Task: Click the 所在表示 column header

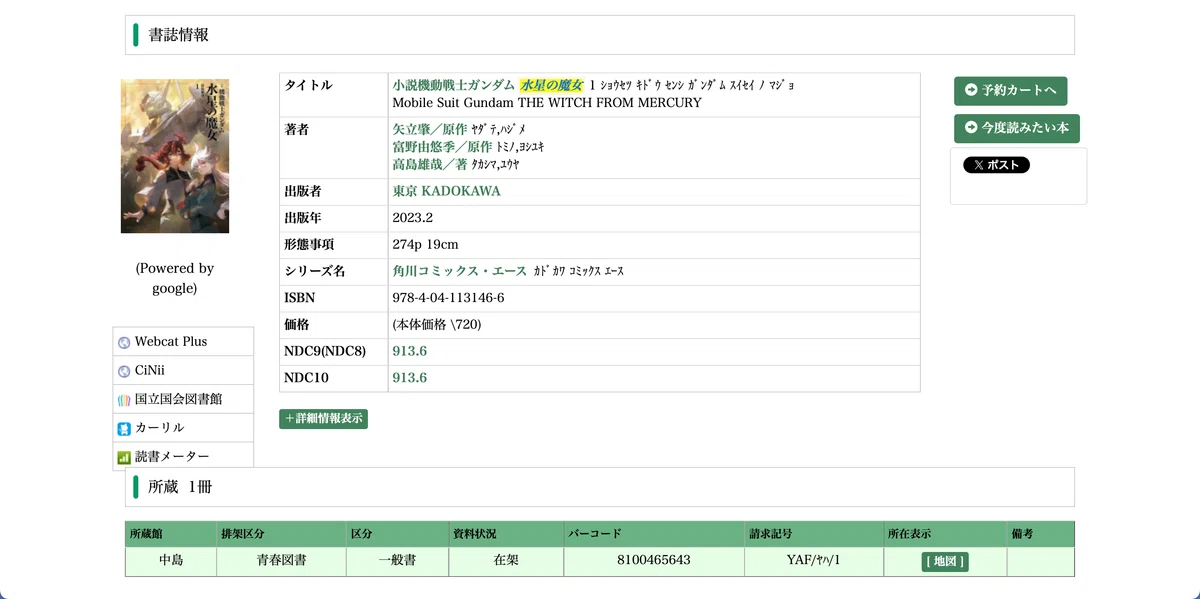Action: coord(945,534)
